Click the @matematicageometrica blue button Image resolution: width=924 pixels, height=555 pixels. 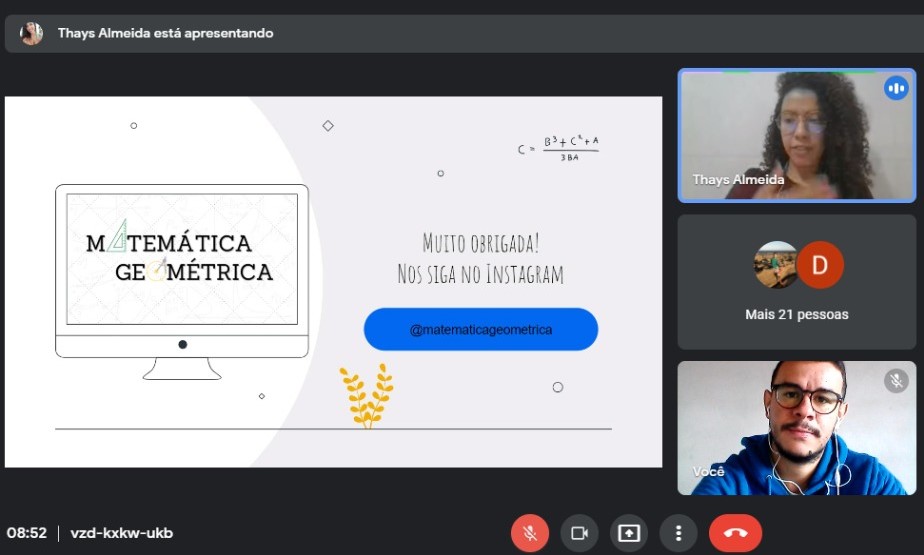[481, 329]
